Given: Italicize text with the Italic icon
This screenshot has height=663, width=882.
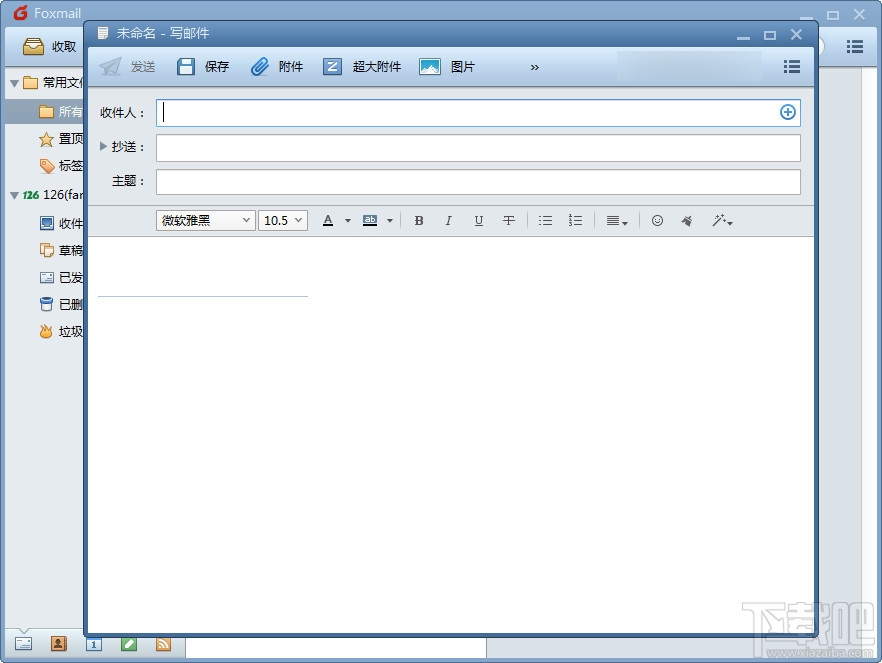Looking at the screenshot, I should [x=449, y=220].
